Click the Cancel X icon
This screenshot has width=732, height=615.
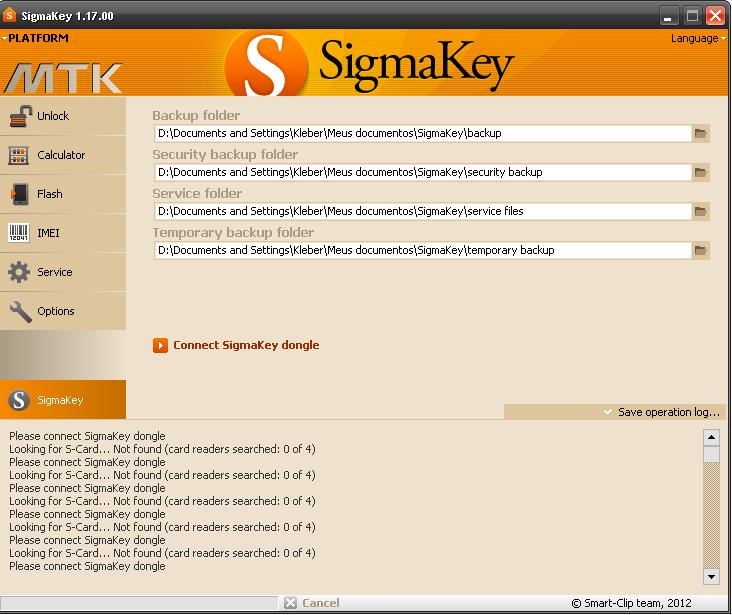click(290, 603)
